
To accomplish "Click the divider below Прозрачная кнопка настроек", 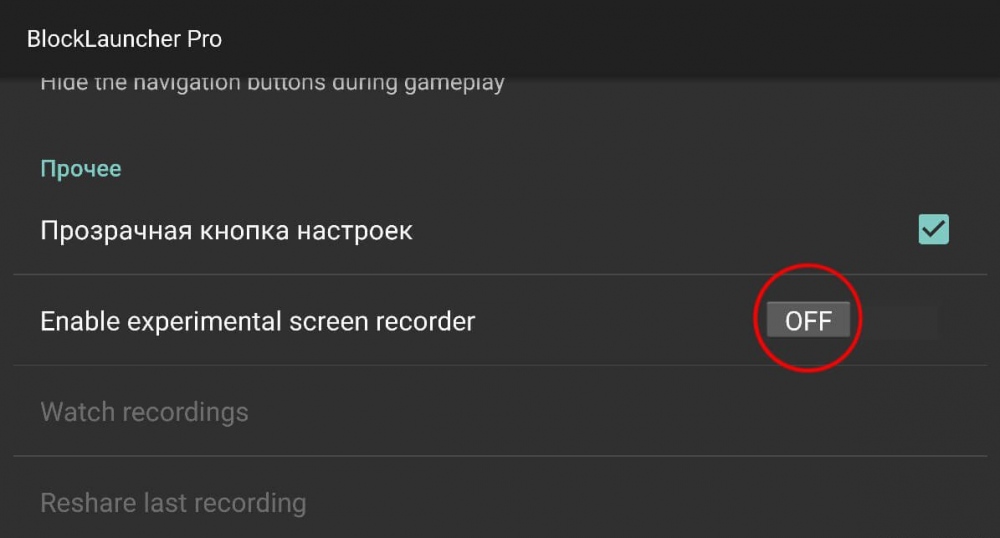I will click(x=500, y=275).
